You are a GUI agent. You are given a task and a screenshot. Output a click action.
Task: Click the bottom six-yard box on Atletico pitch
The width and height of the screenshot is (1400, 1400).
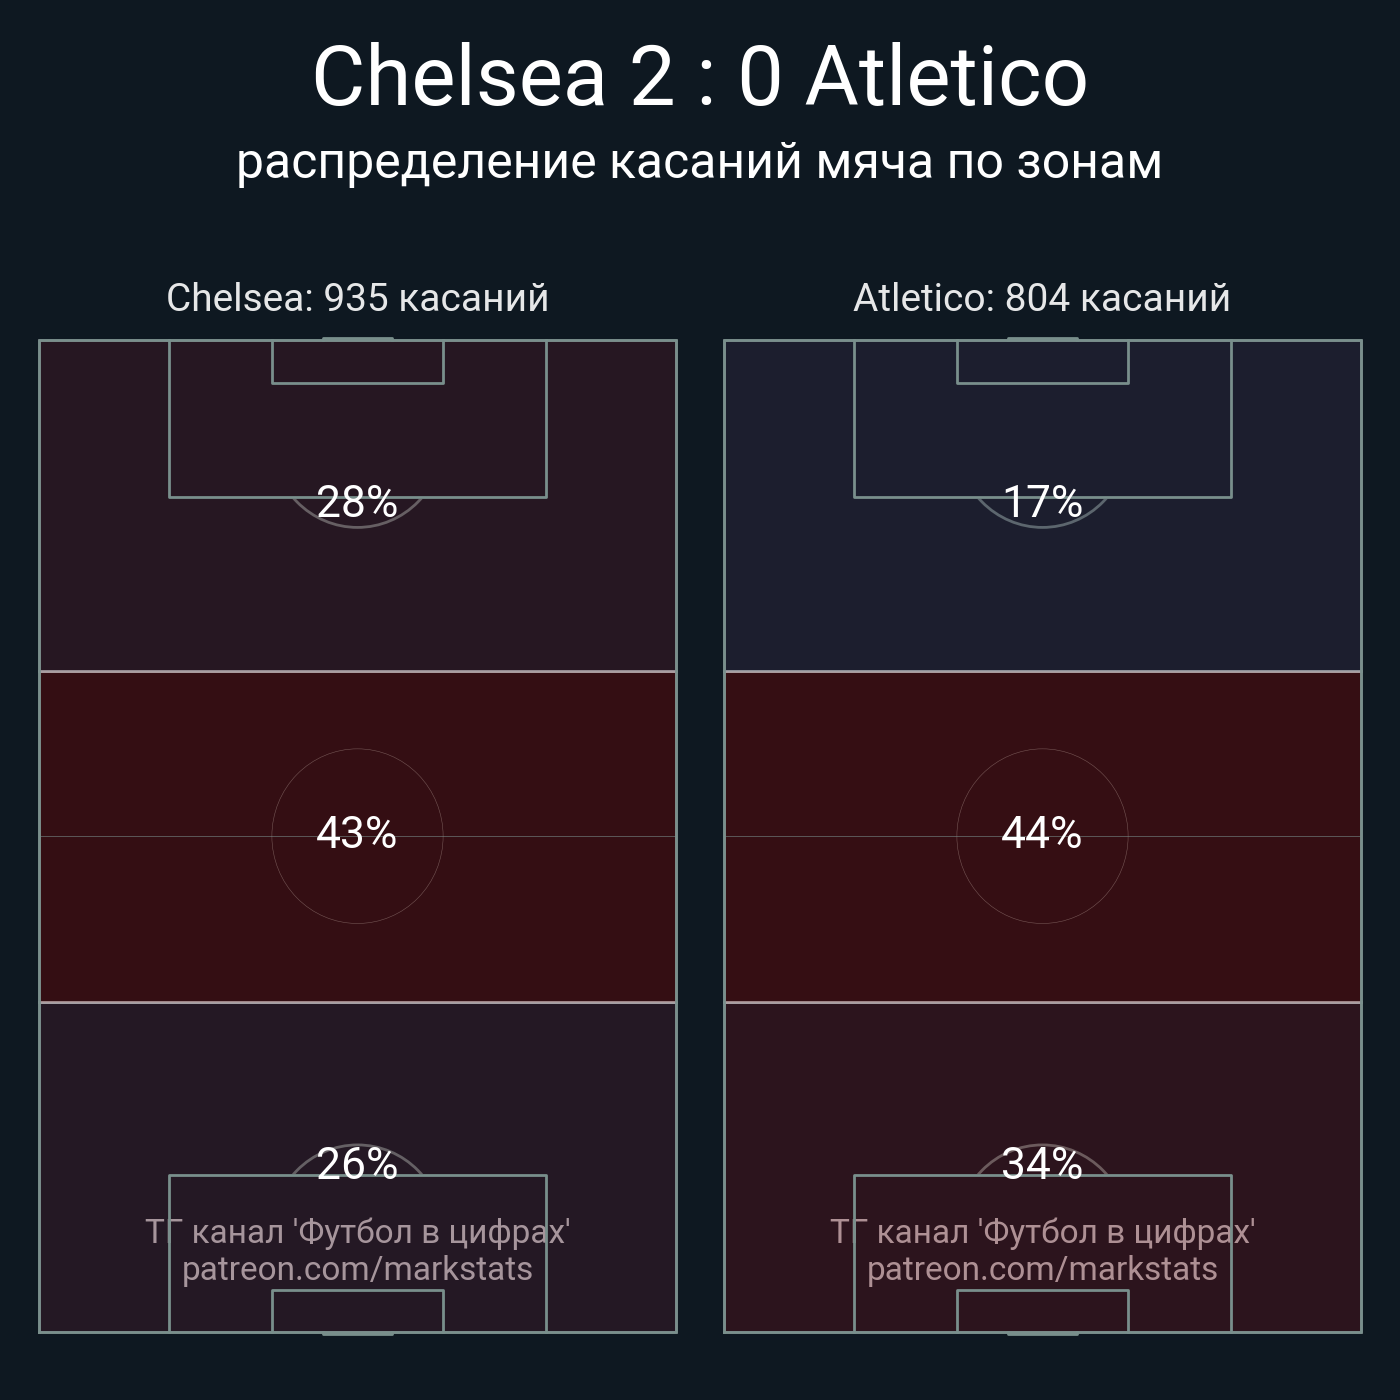coord(1043,1311)
